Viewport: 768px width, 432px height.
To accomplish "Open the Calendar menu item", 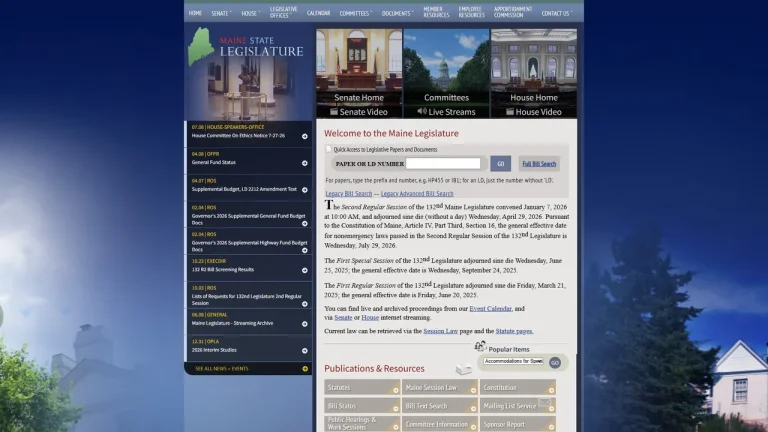I will click(318, 13).
